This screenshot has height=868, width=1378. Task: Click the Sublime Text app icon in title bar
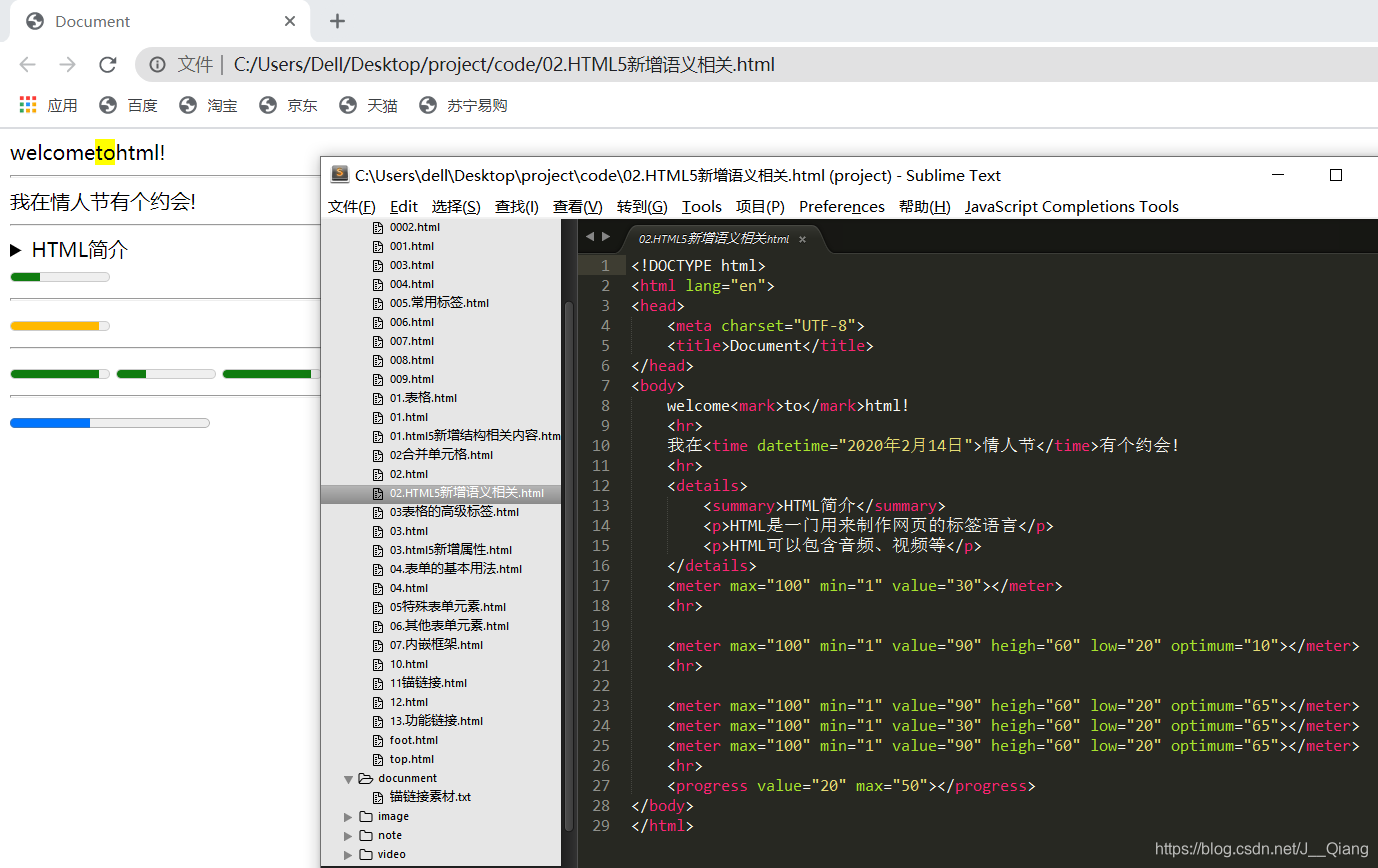click(340, 175)
